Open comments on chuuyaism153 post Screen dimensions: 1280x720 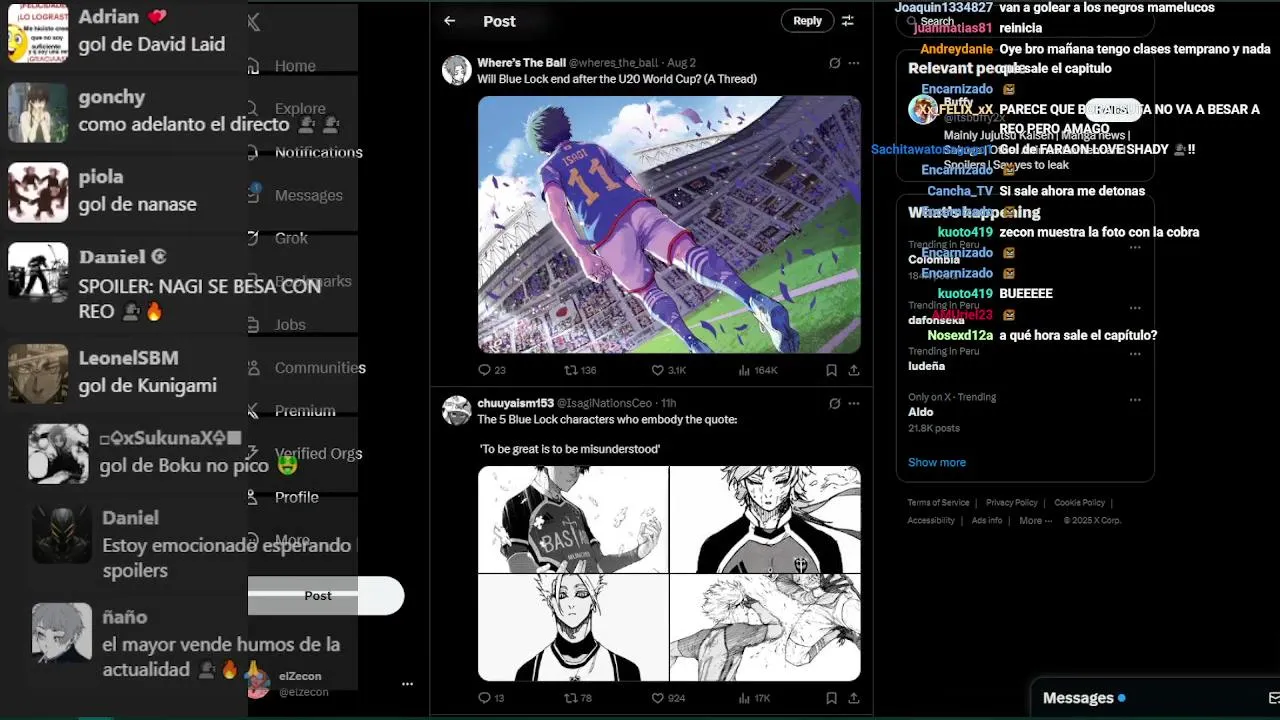coord(491,698)
